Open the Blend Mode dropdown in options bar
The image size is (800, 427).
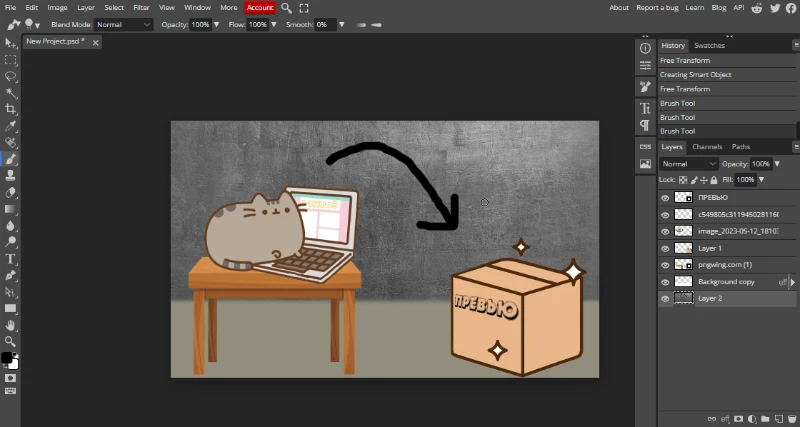(123, 24)
